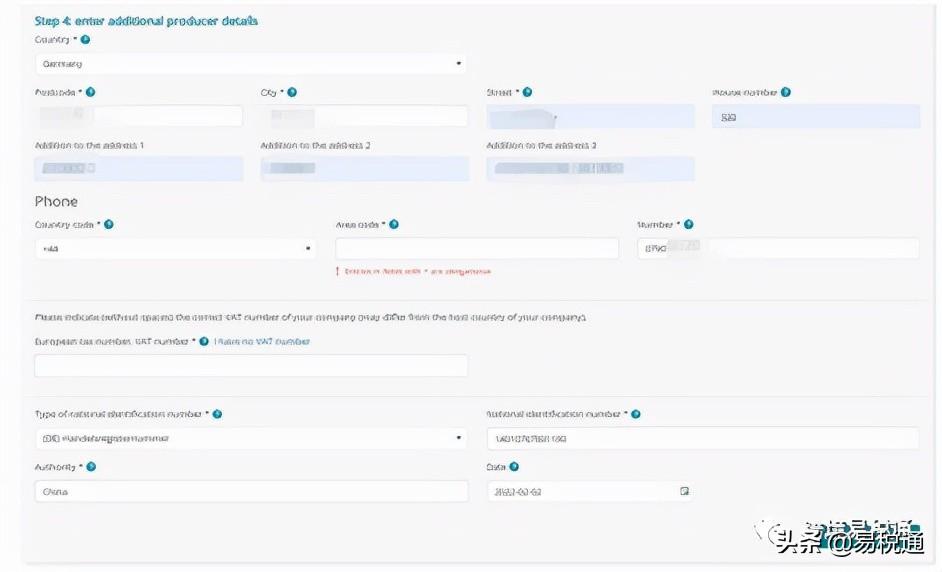Viewport: 942px width, 572px height.
Task: Click the Area code help icon
Action: [394, 225]
